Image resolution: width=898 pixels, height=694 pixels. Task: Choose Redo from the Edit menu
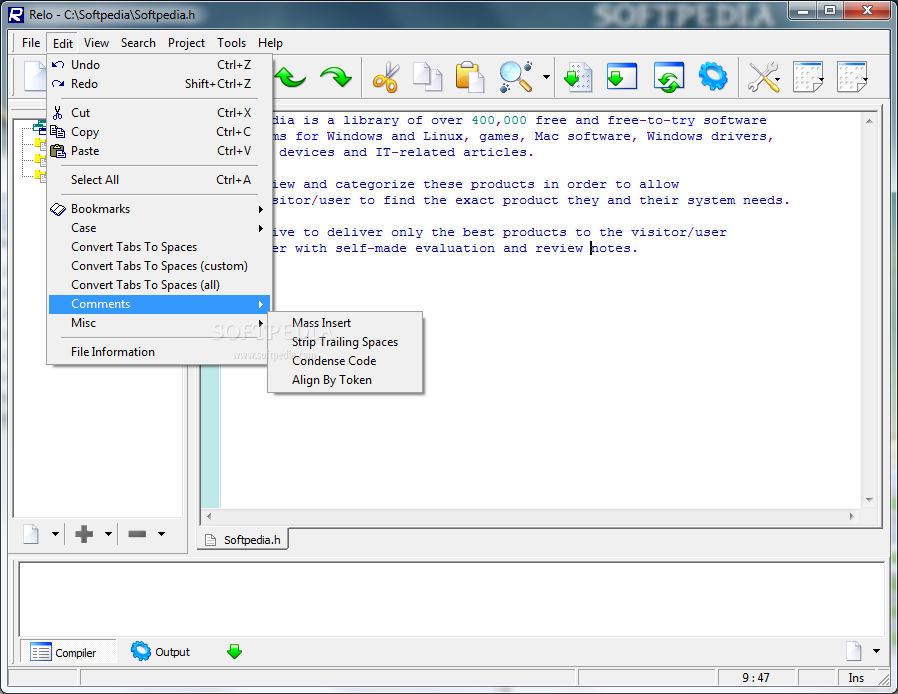(x=159, y=84)
